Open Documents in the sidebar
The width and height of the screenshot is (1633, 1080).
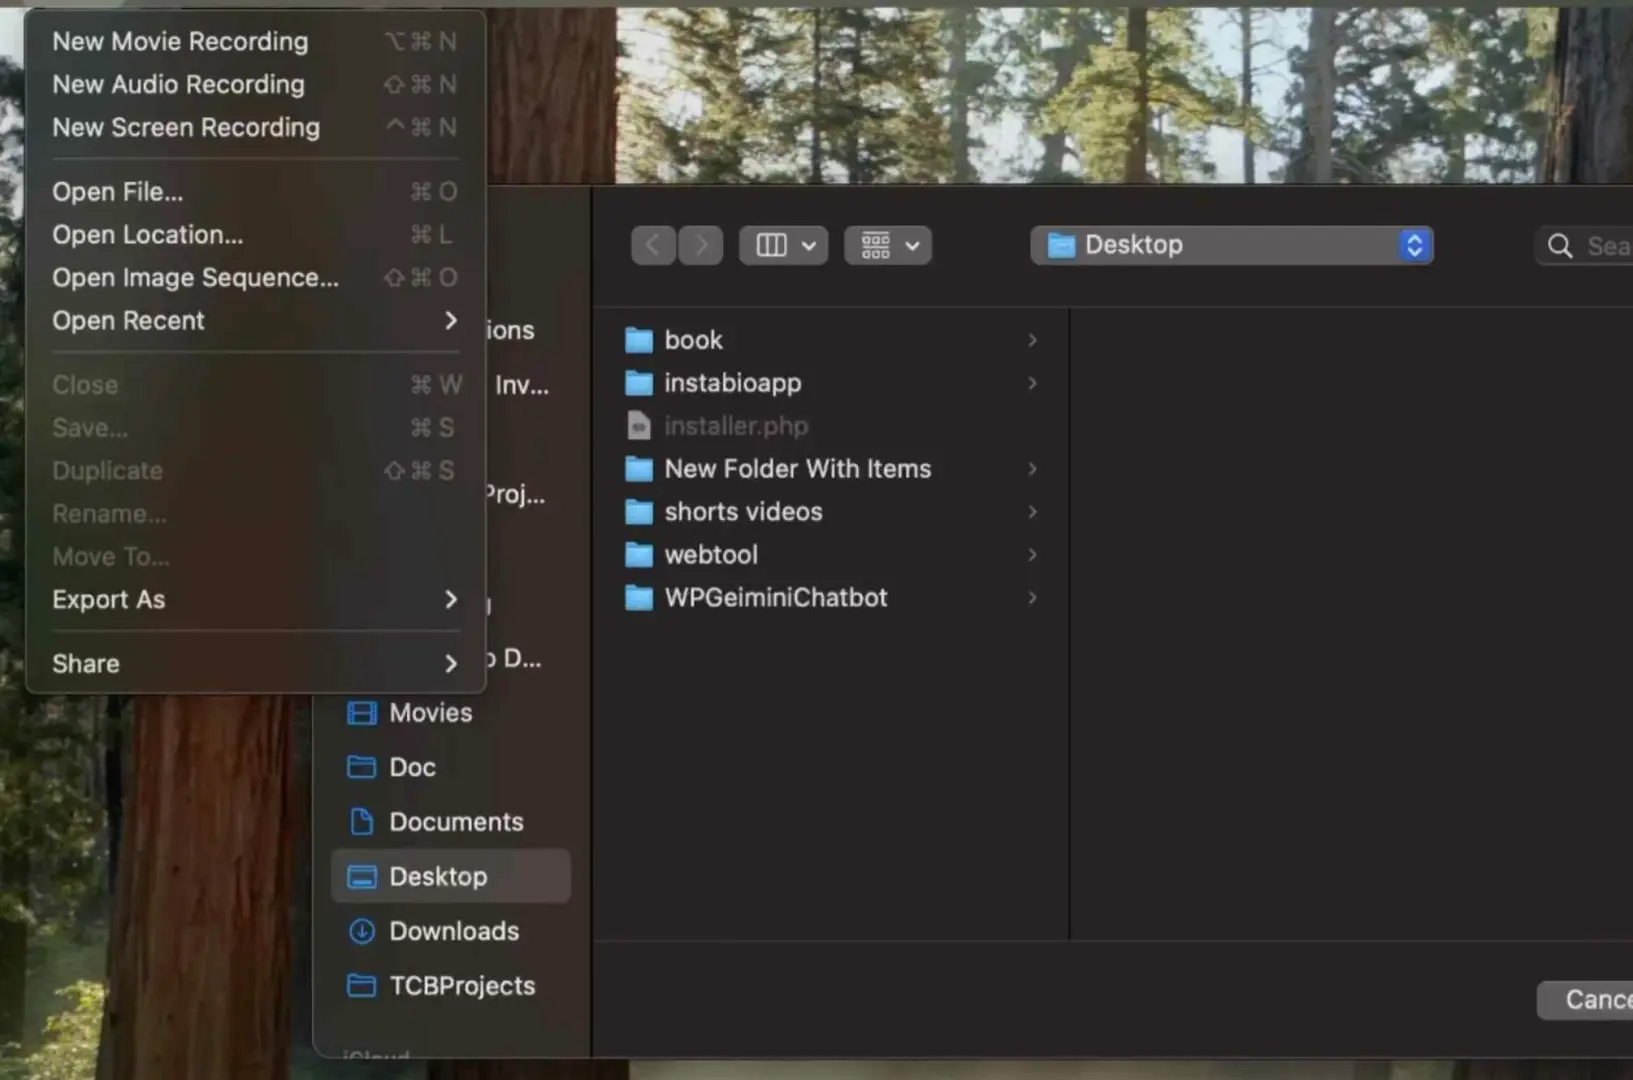[x=451, y=822]
